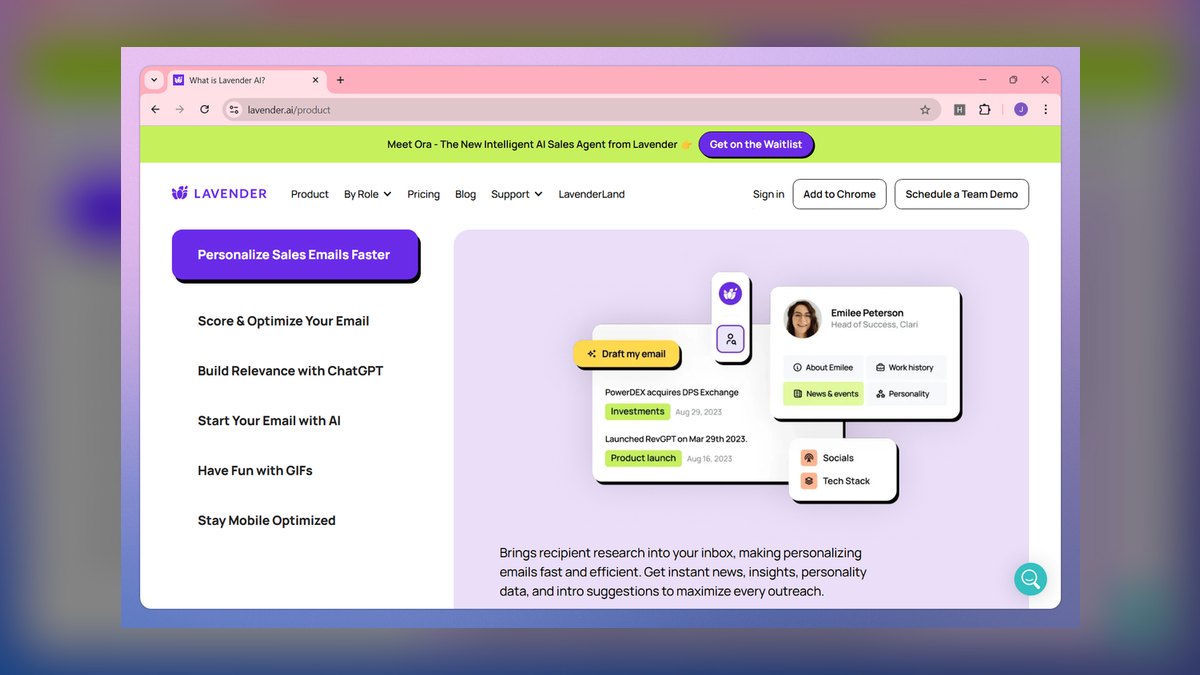Screen dimensions: 1200x675
Task: Select Start Your Email with AI
Action: (269, 421)
